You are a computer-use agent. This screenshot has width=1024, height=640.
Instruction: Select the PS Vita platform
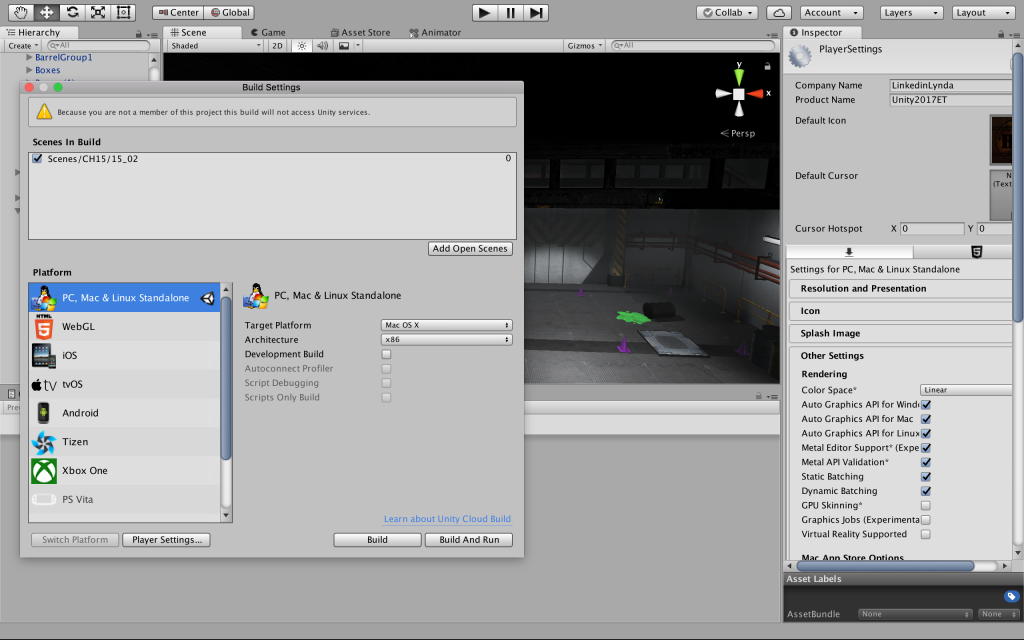[x=124, y=499]
